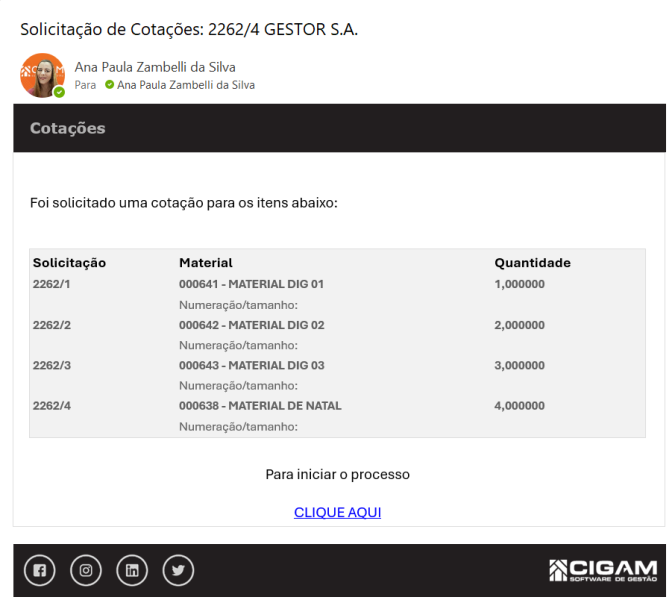Click the CIGAM logo in footer
672x600 pixels.
(x=603, y=570)
